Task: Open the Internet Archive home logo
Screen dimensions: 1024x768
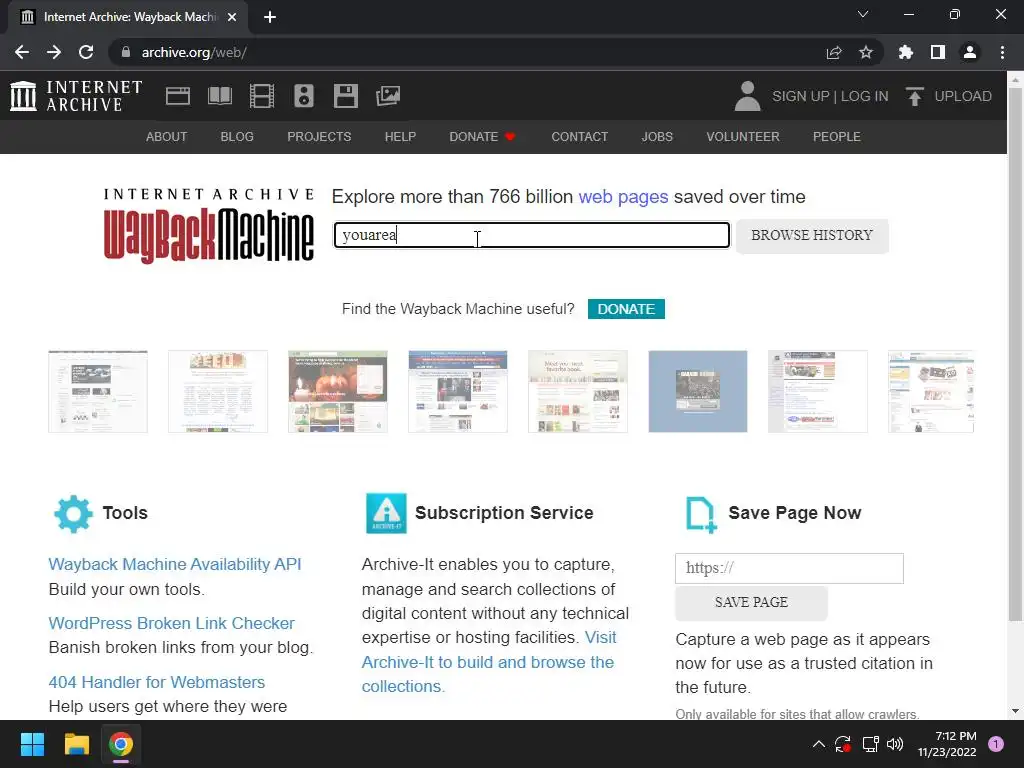Action: [76, 96]
